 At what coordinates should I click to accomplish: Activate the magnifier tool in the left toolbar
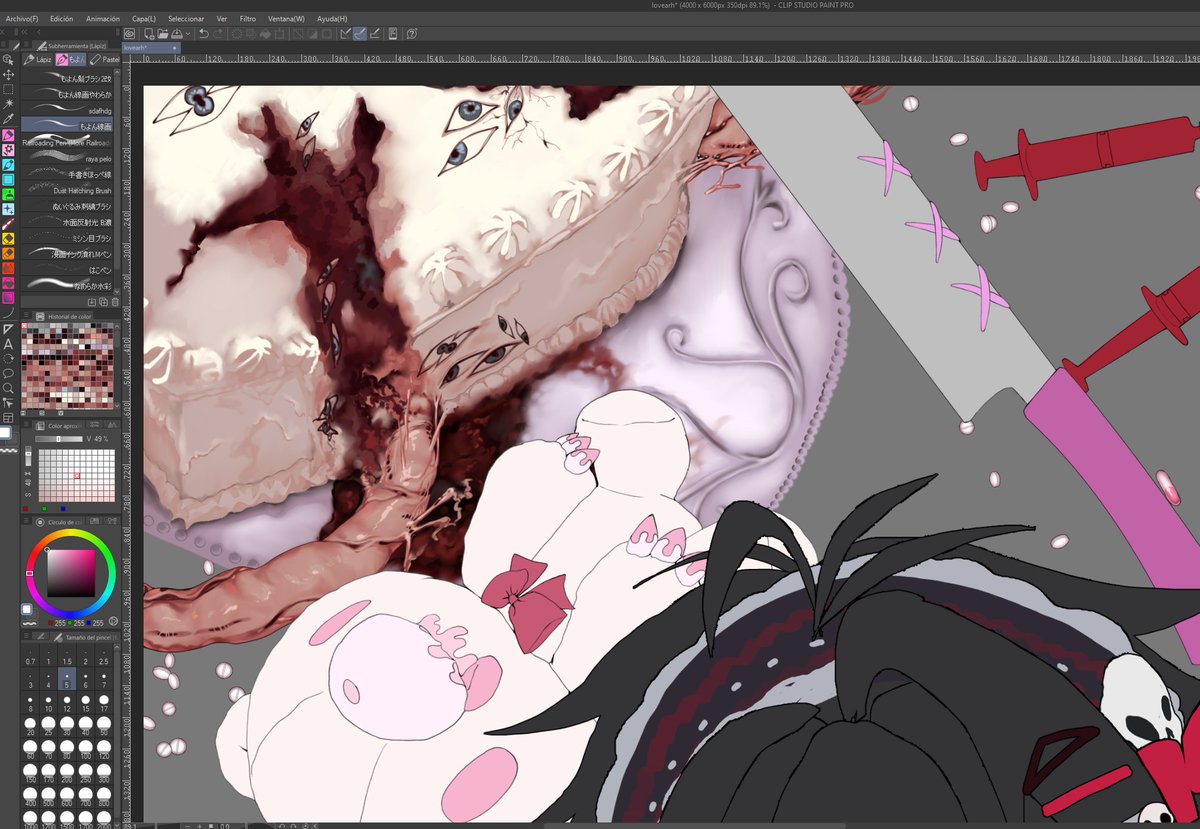[x=8, y=387]
